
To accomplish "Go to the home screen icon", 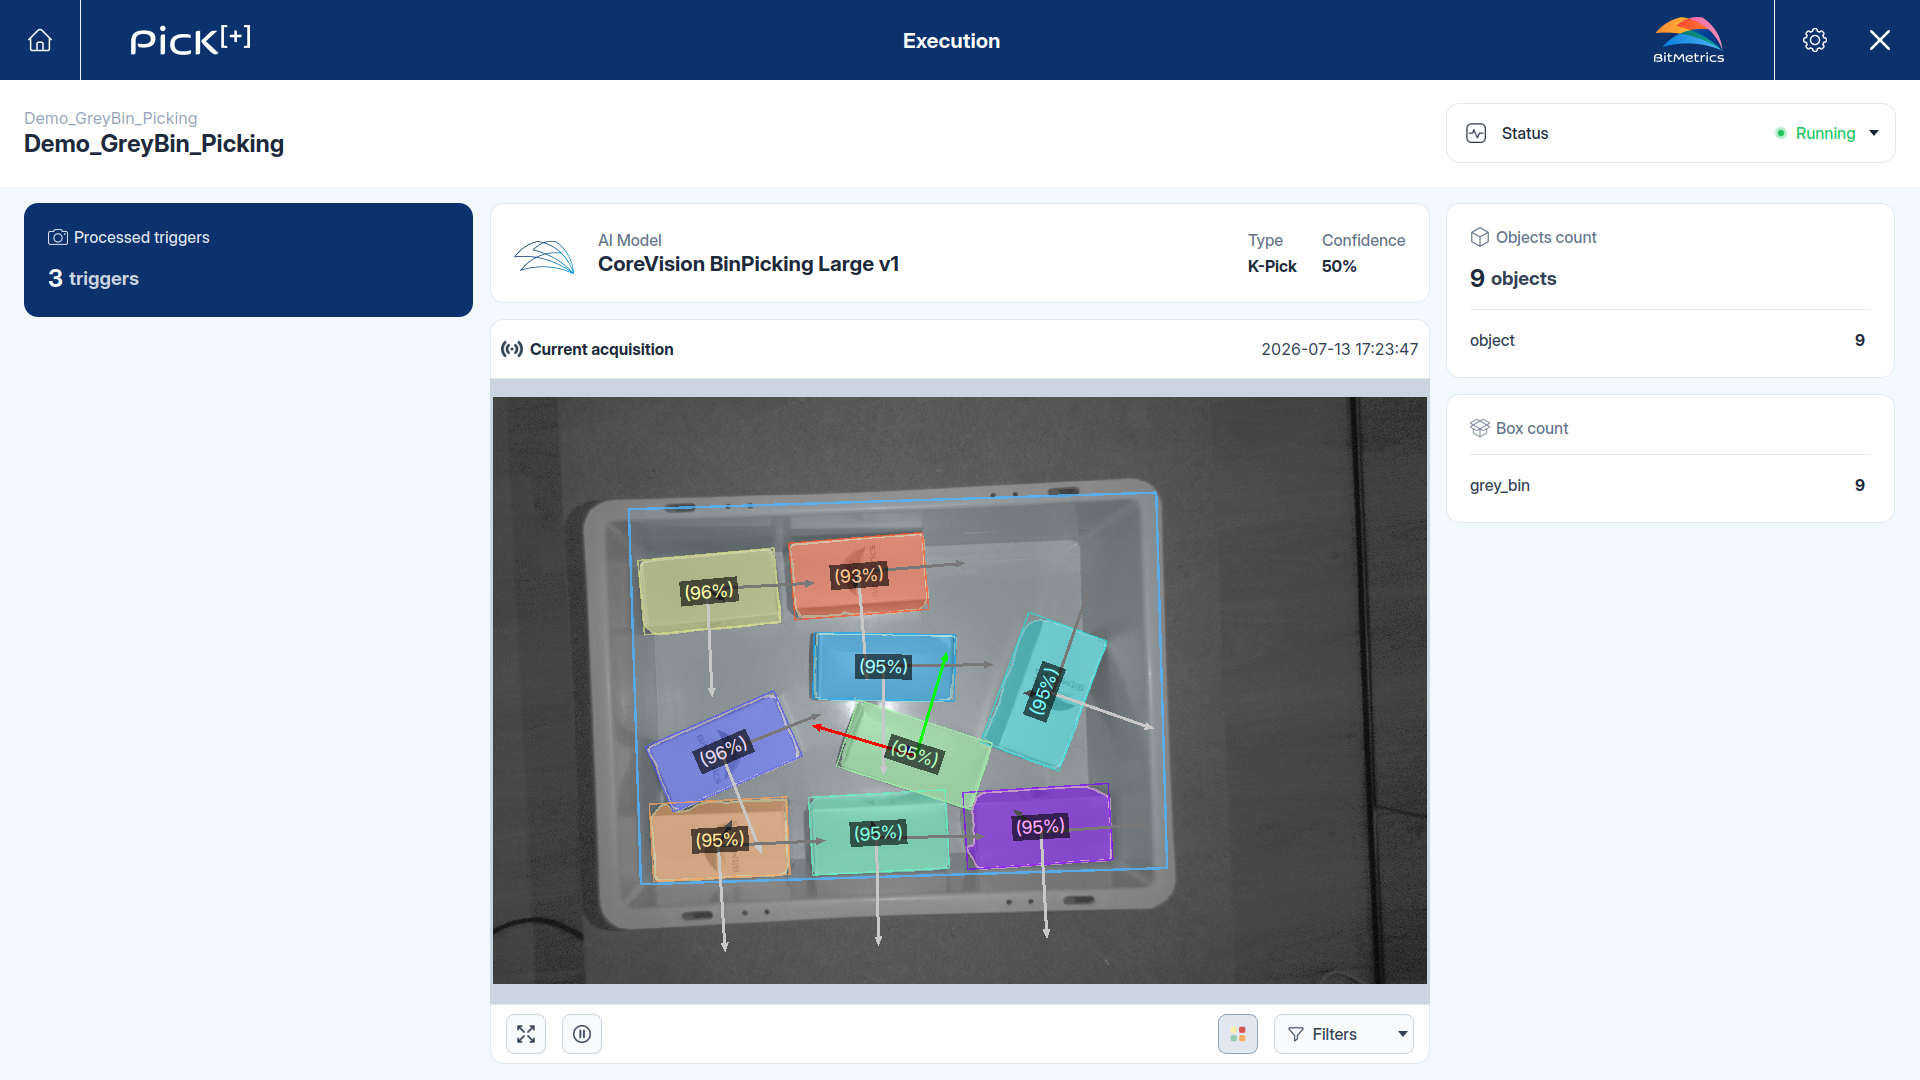I will click(x=40, y=40).
